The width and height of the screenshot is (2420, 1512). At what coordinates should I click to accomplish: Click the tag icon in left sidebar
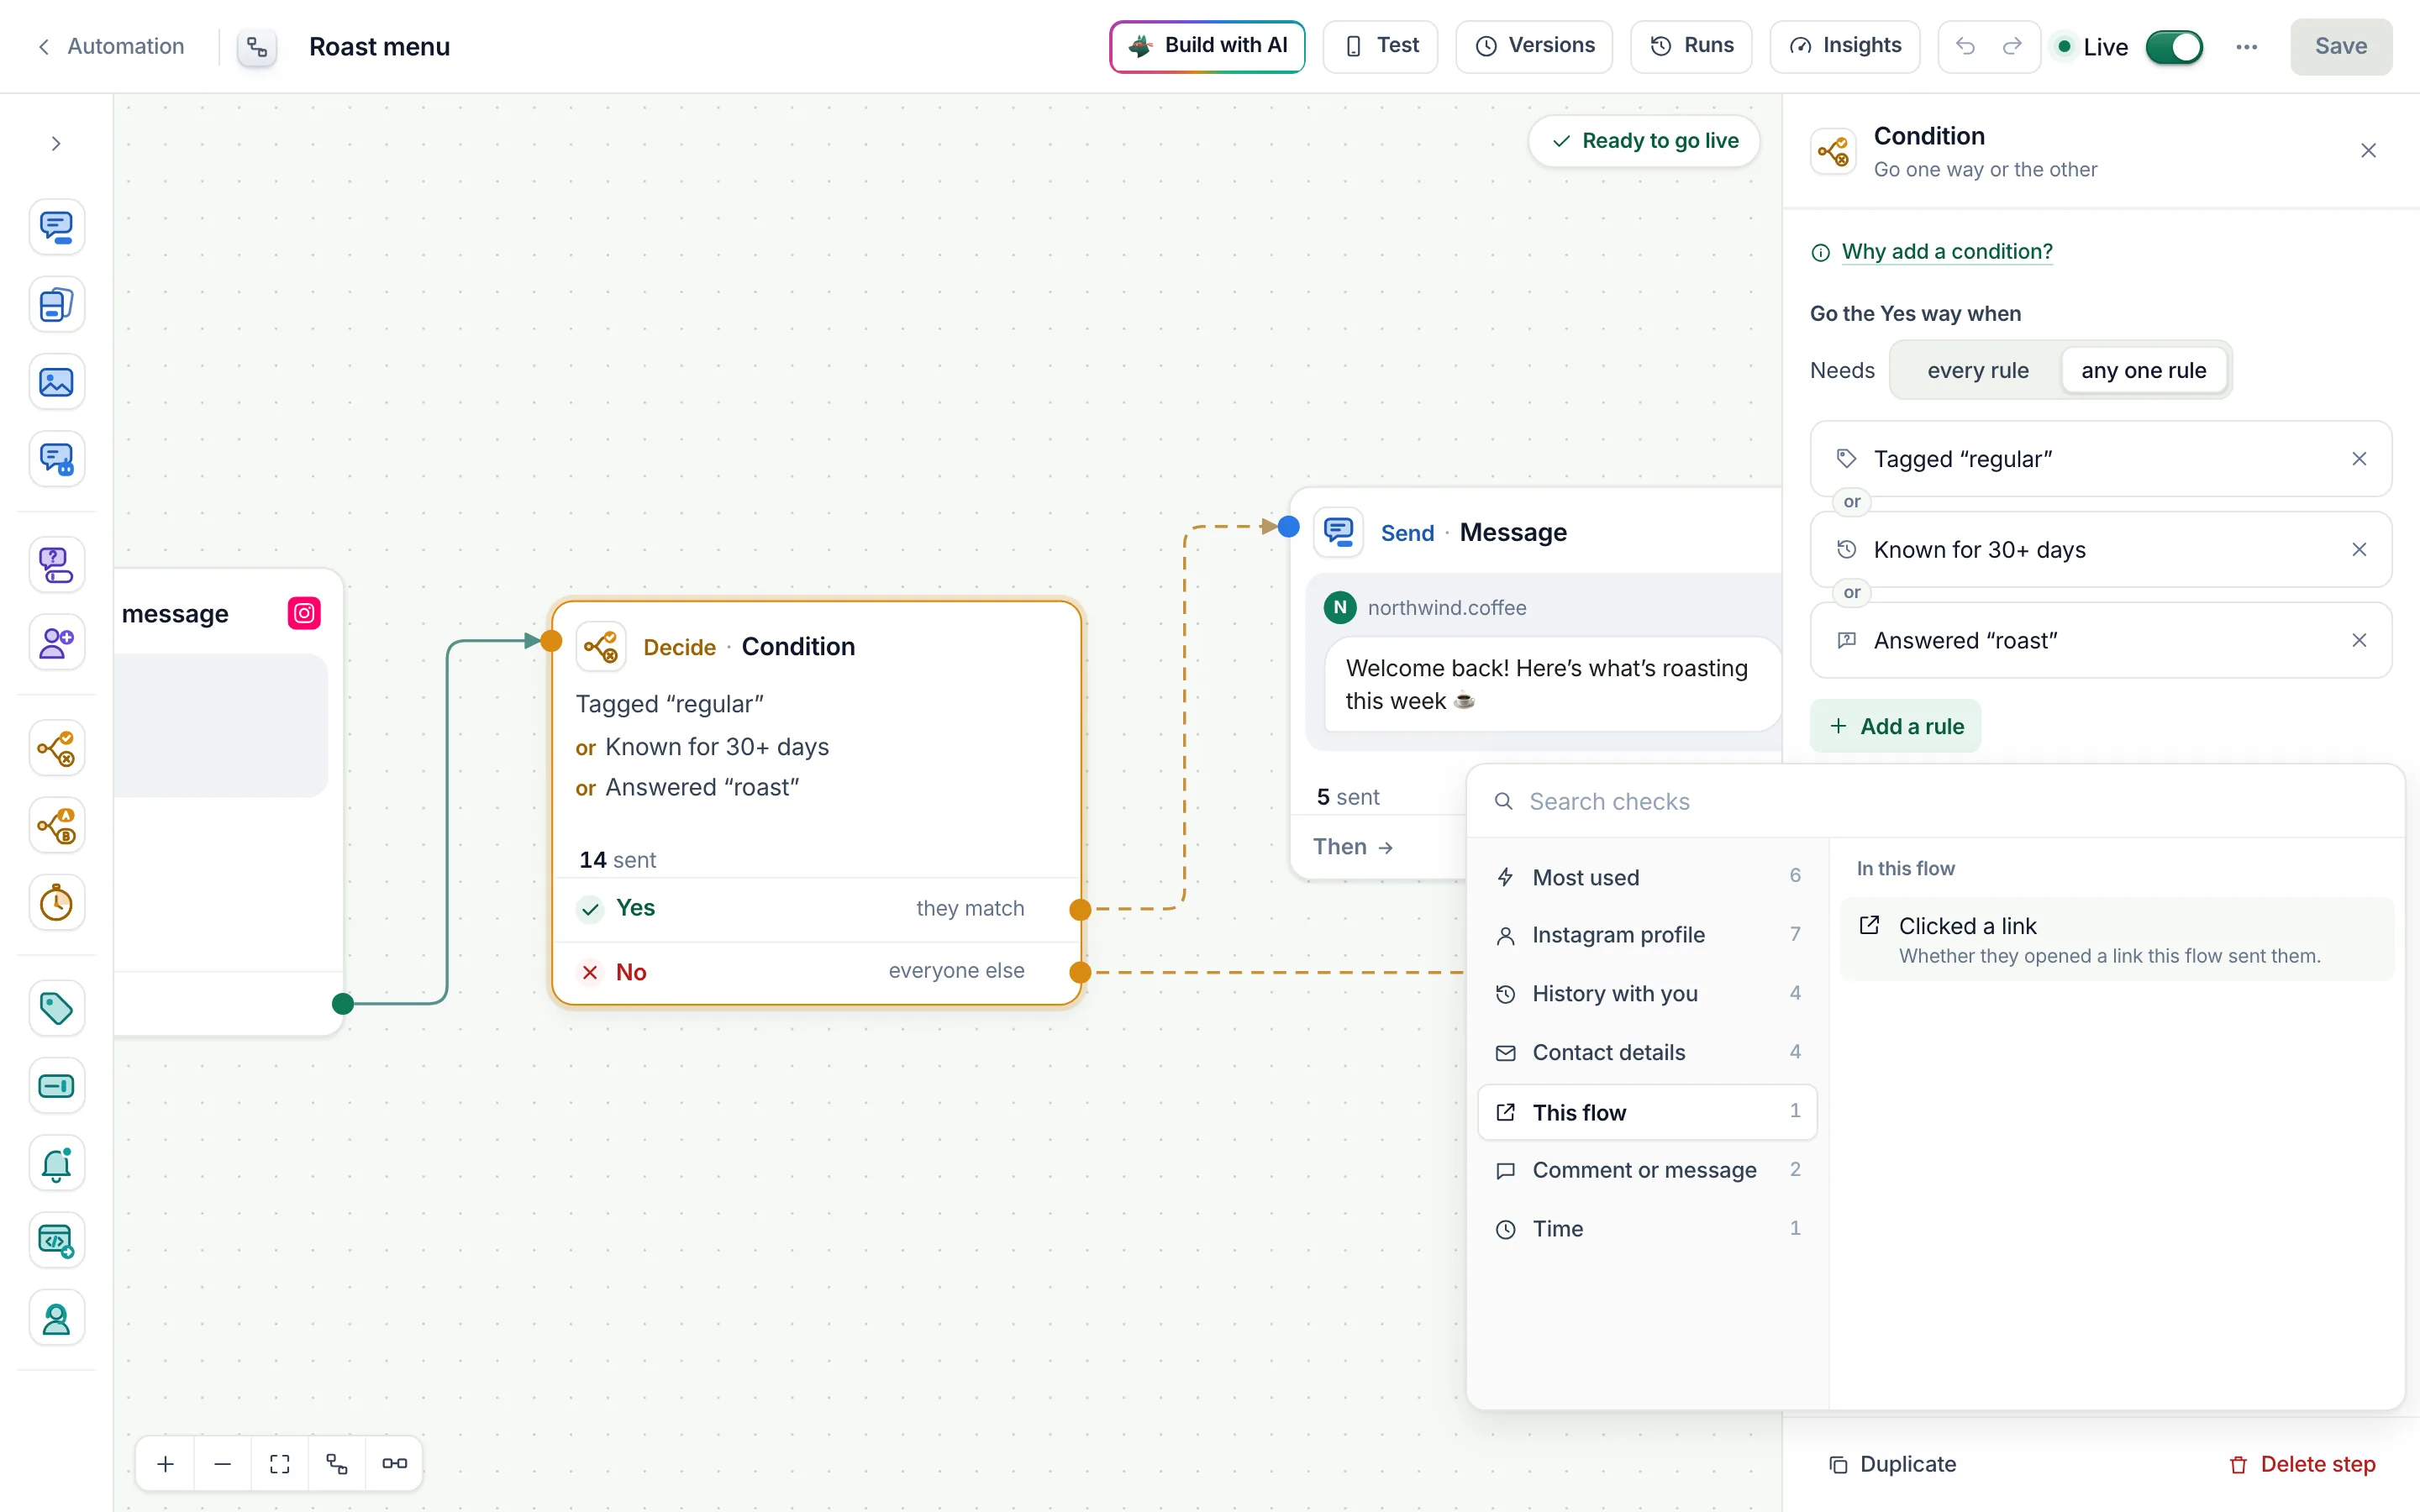tap(56, 1008)
